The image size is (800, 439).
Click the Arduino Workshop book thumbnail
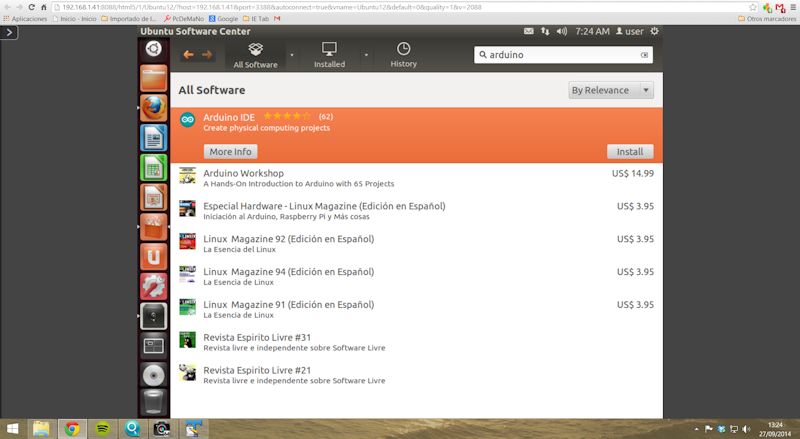point(187,176)
